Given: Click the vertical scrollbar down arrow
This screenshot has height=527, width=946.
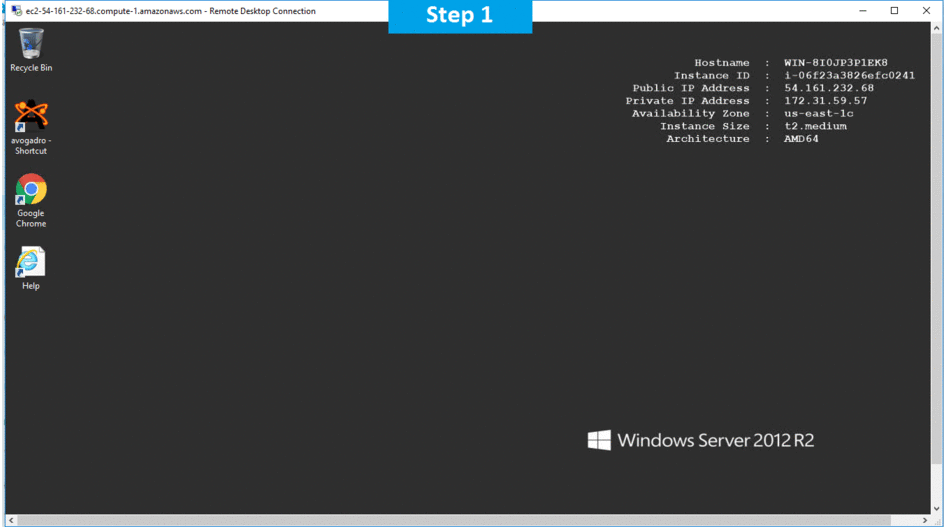Looking at the screenshot, I should coord(938,507).
